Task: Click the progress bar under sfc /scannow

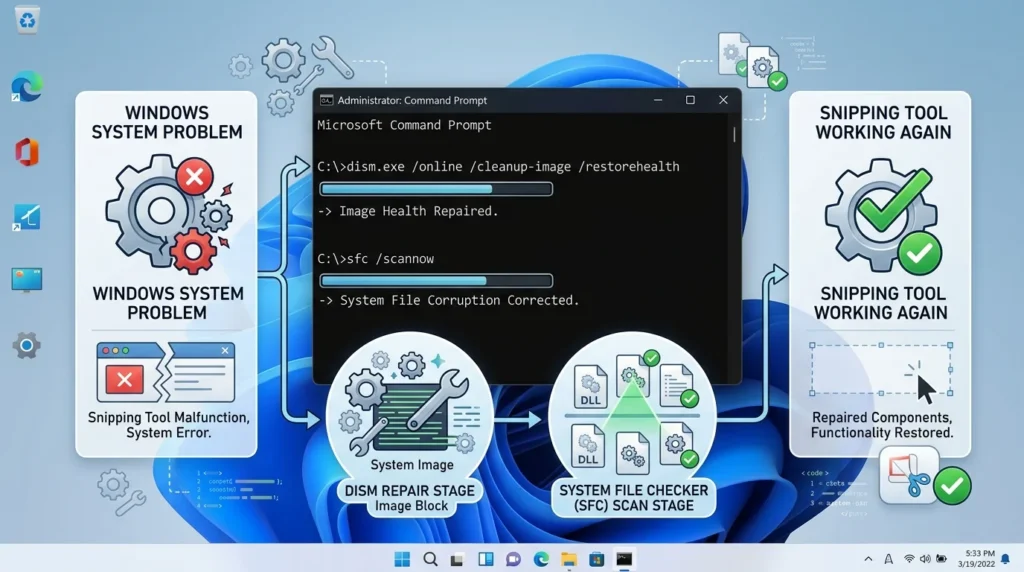Action: 436,281
